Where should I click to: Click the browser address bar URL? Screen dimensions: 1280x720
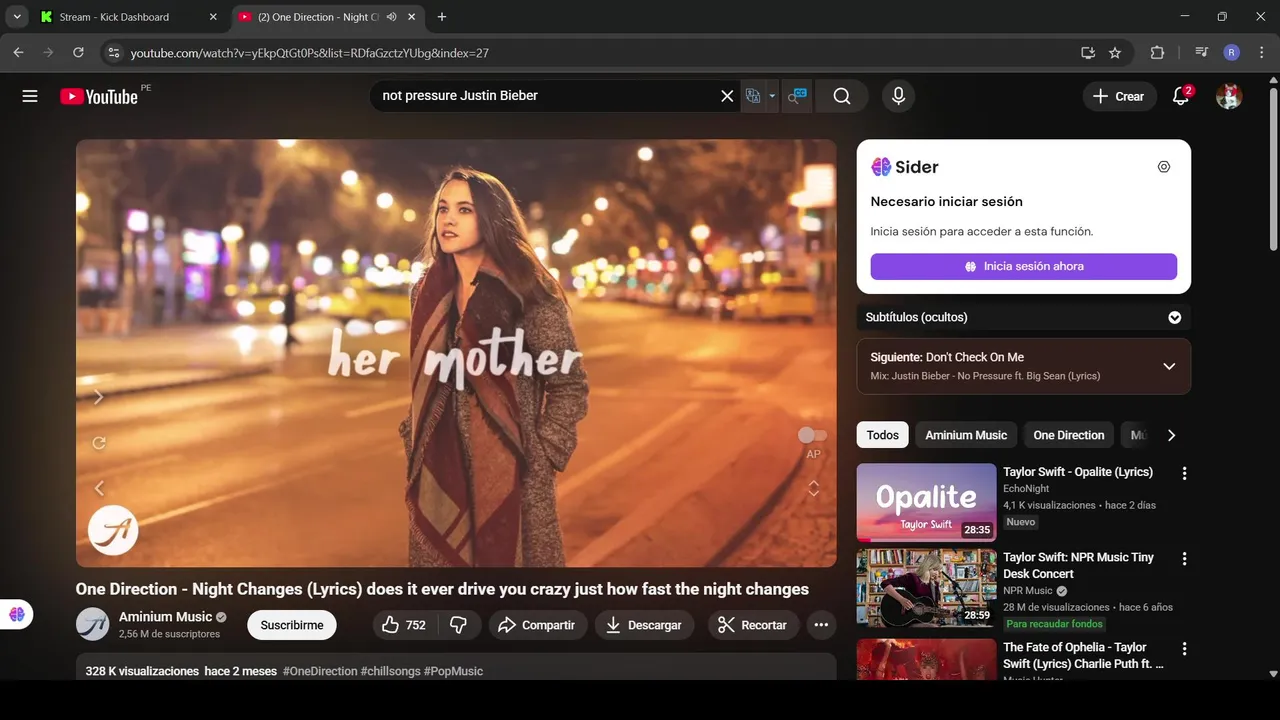(x=310, y=53)
